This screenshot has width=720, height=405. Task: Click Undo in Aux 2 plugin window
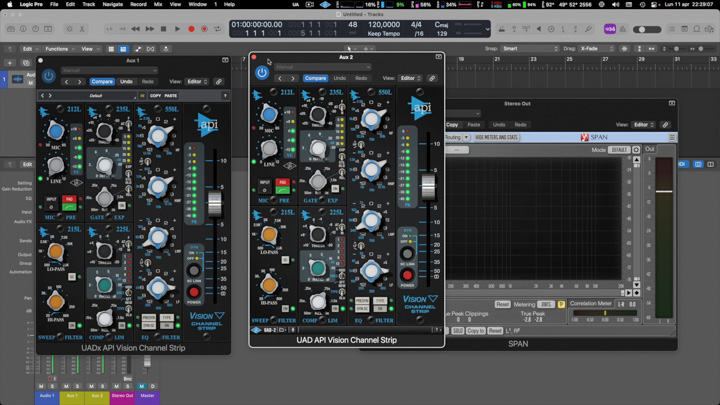pyautogui.click(x=340, y=78)
